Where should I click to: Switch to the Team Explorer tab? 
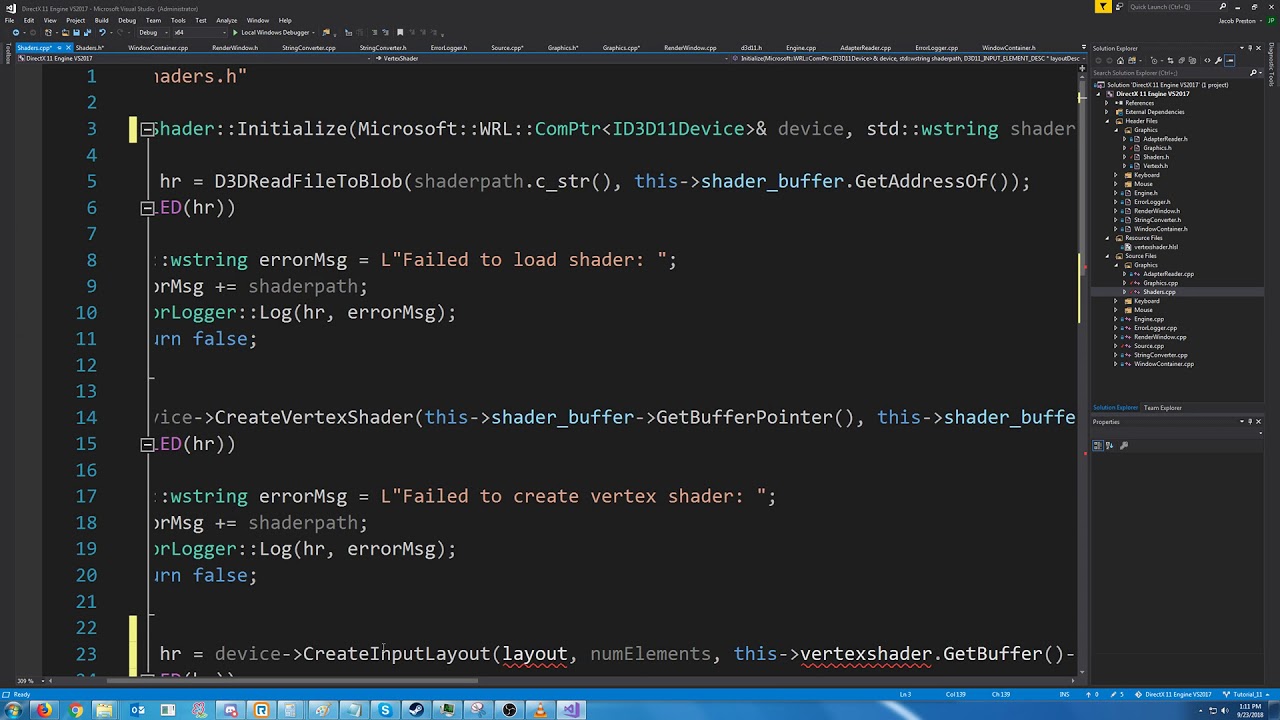[x=1163, y=408]
